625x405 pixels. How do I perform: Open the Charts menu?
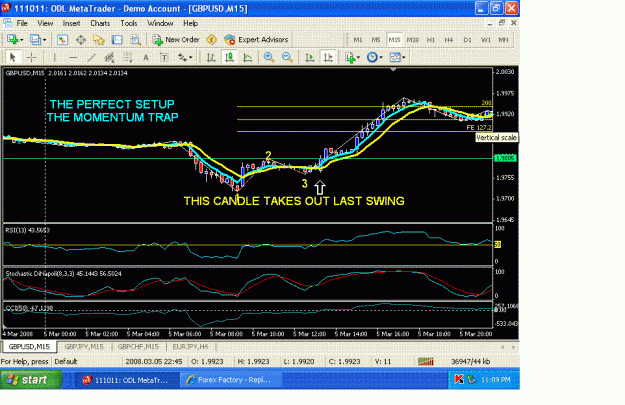pos(100,23)
